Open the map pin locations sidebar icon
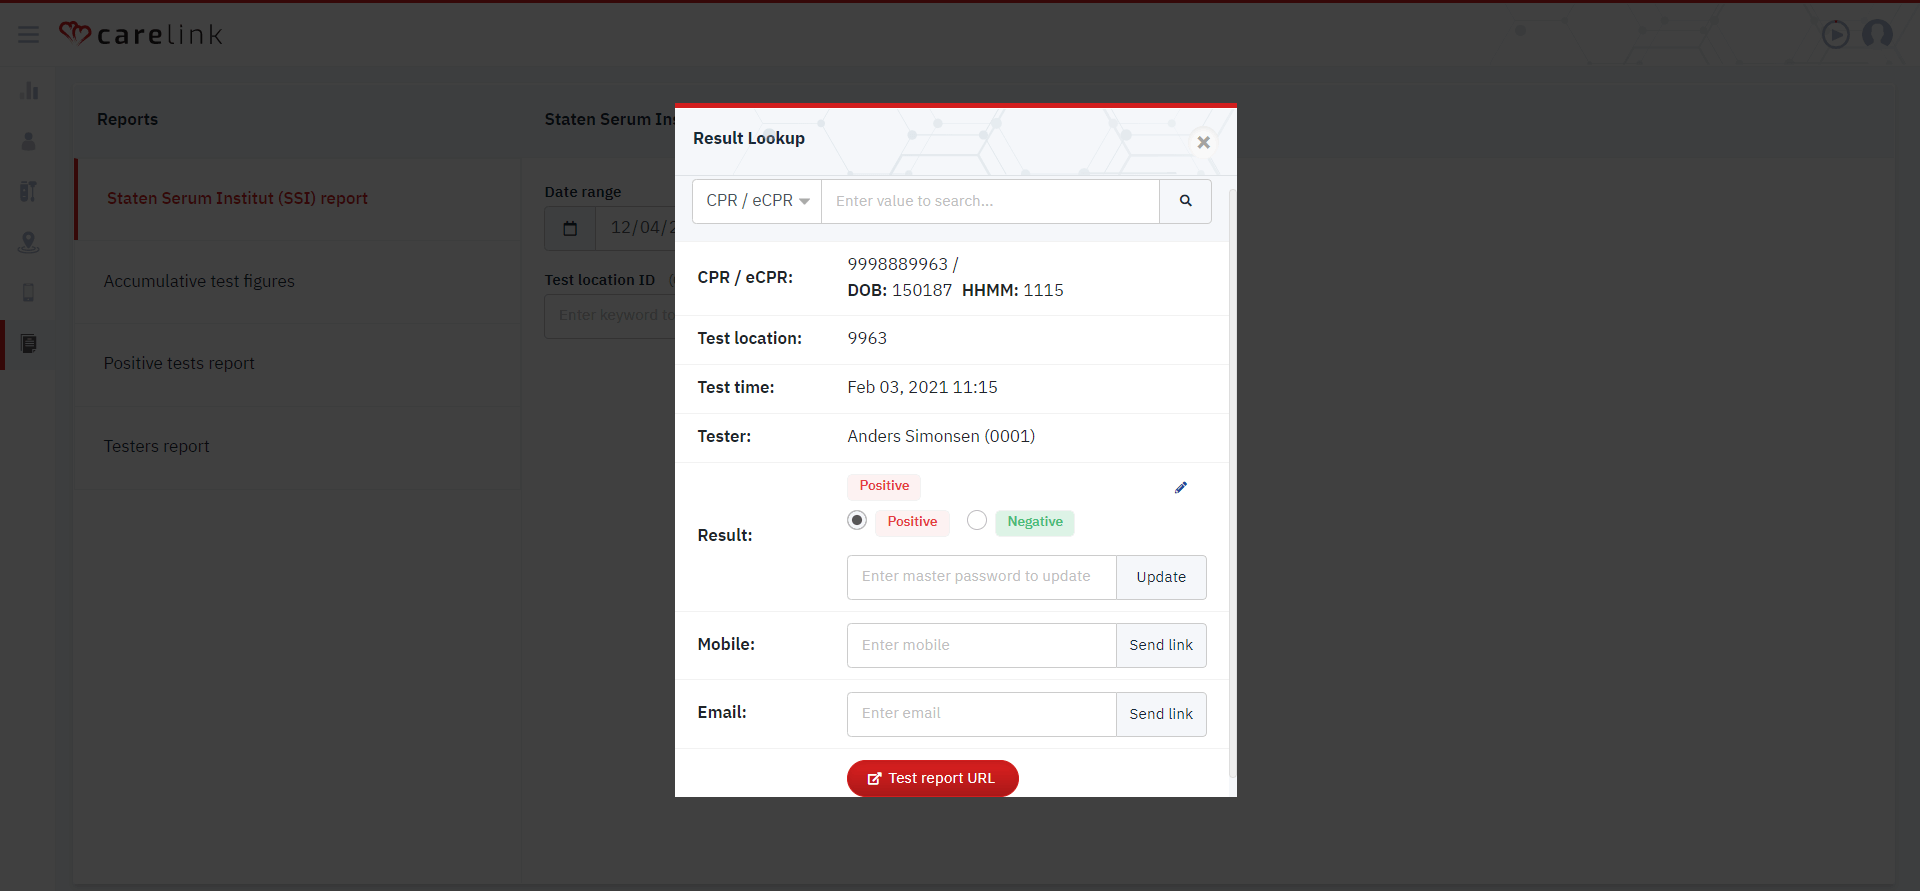1920x891 pixels. 29,242
